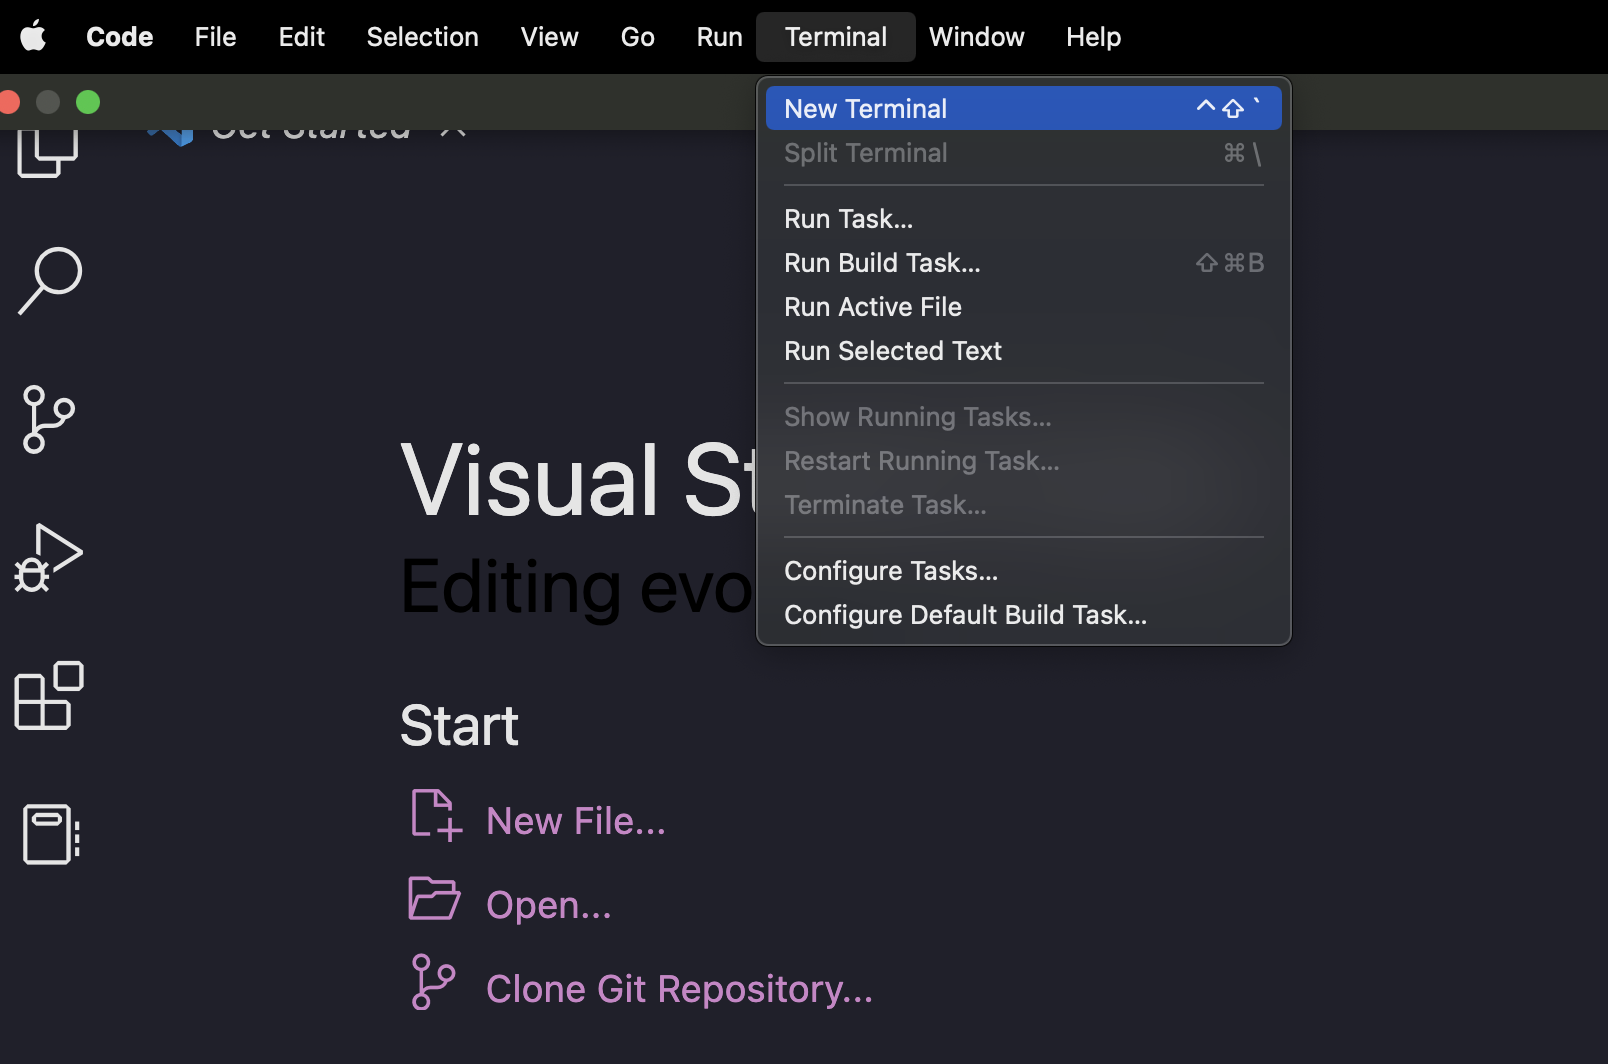Choose Configure Default Build Task...

click(x=1023, y=615)
